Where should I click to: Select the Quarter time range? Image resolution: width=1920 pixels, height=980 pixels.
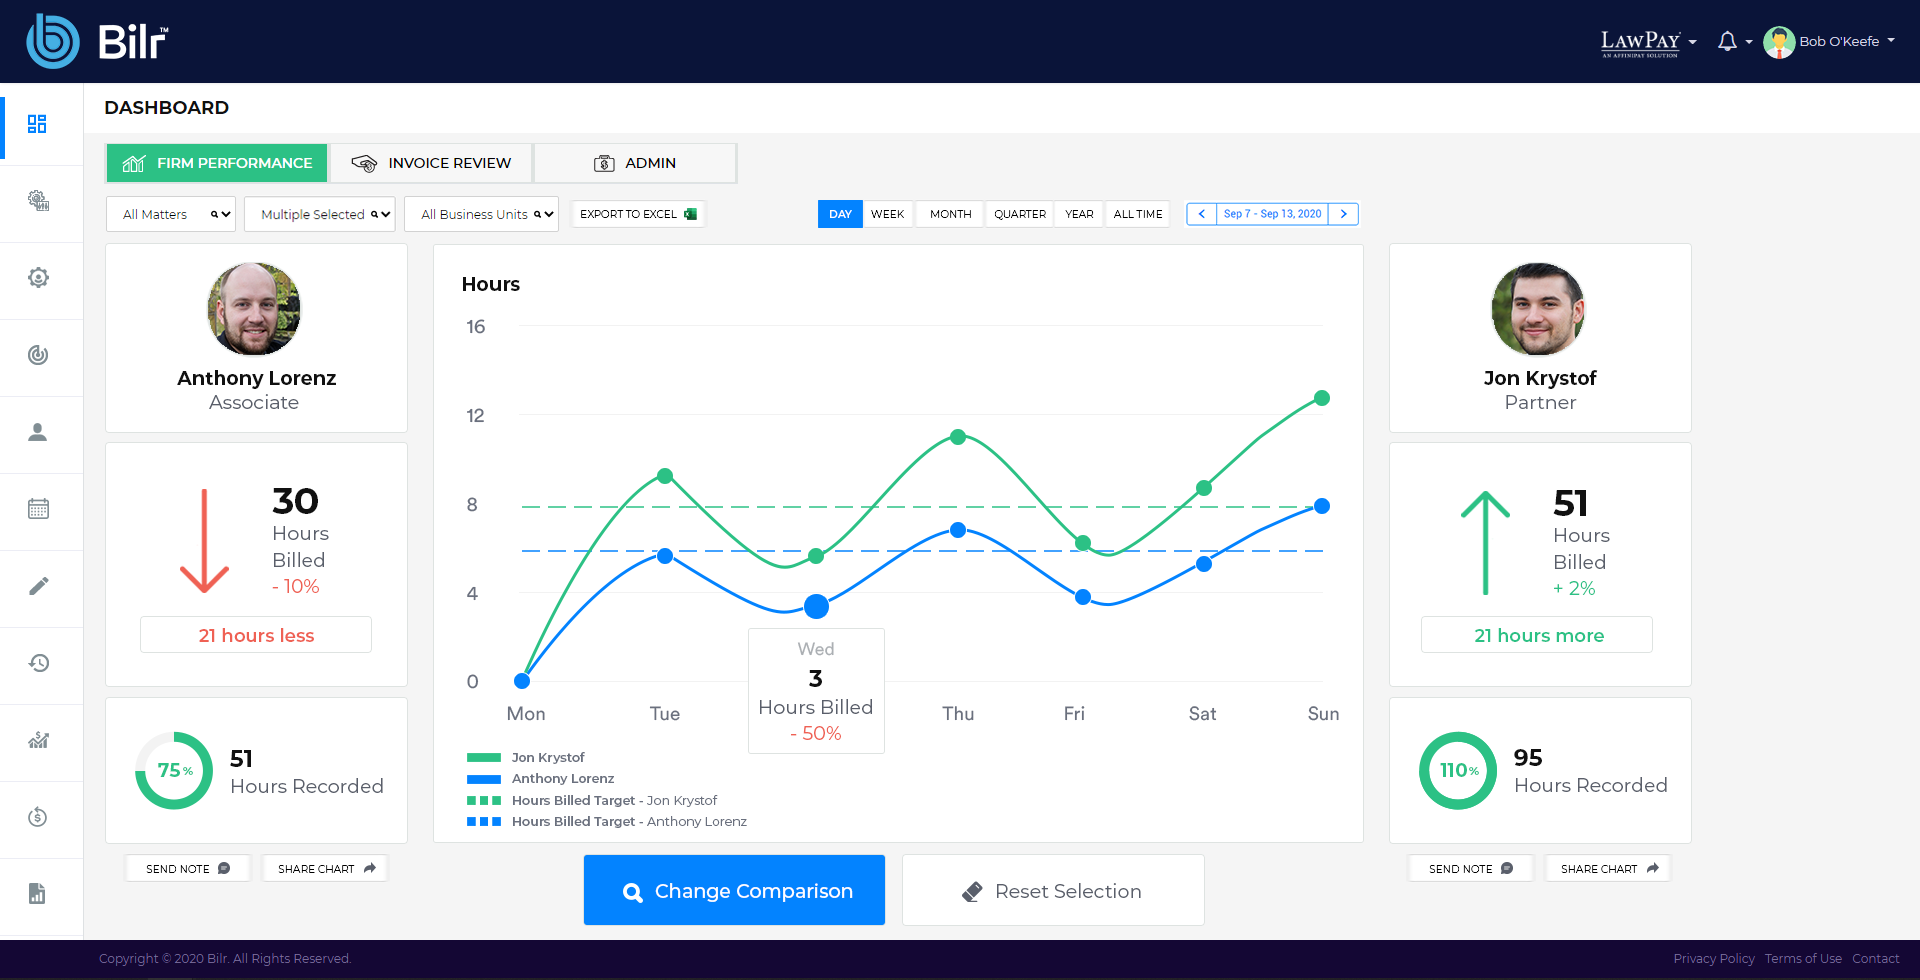click(x=1019, y=214)
